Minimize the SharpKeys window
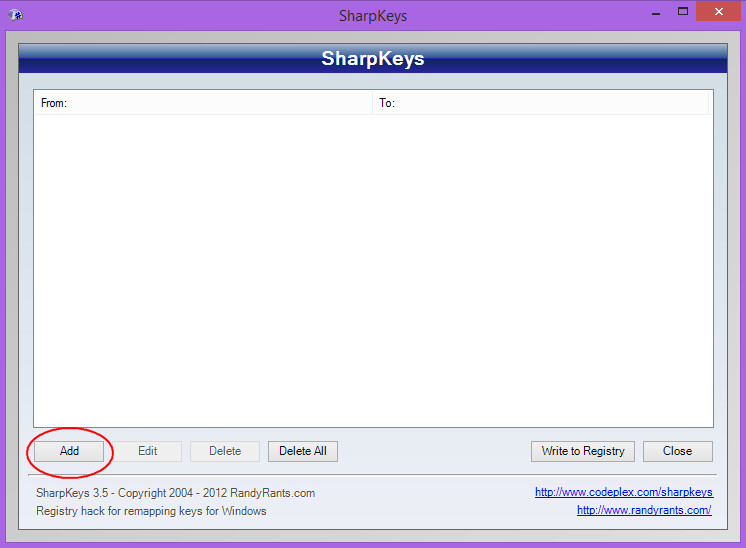The image size is (746, 548). tap(656, 13)
